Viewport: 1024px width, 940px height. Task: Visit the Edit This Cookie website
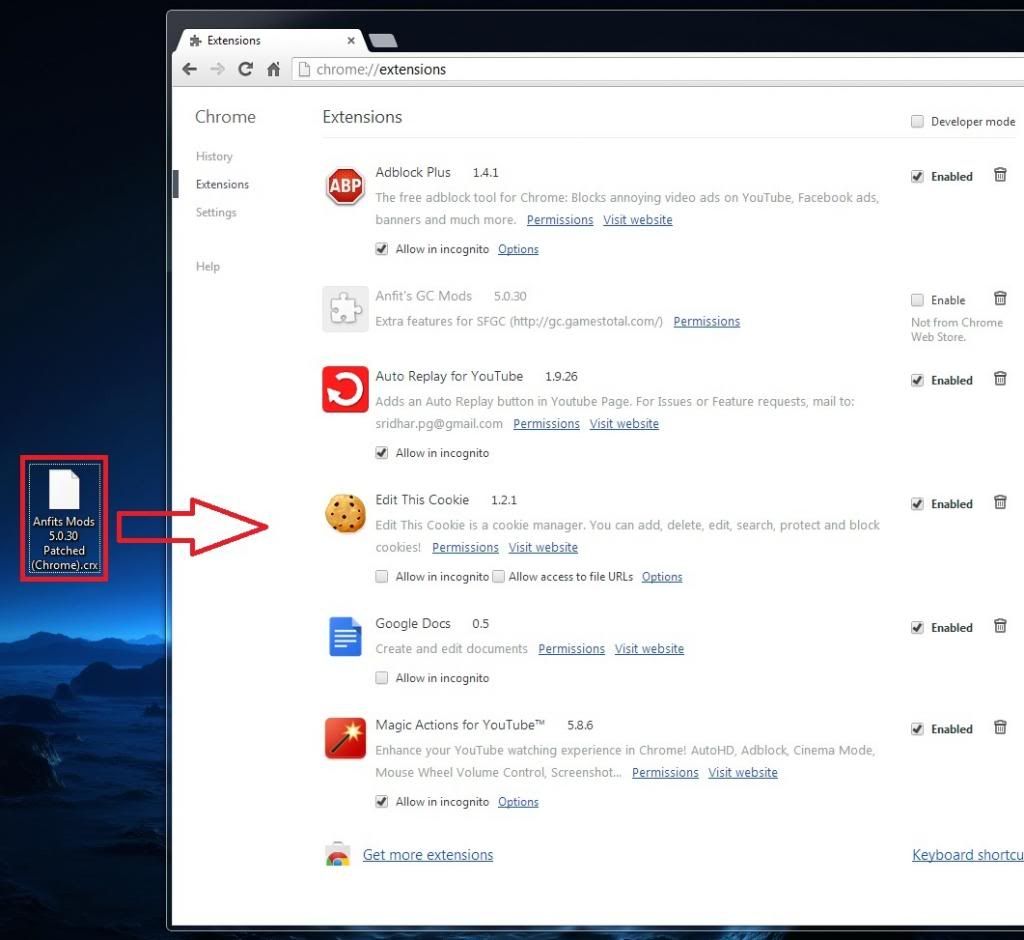pos(543,547)
